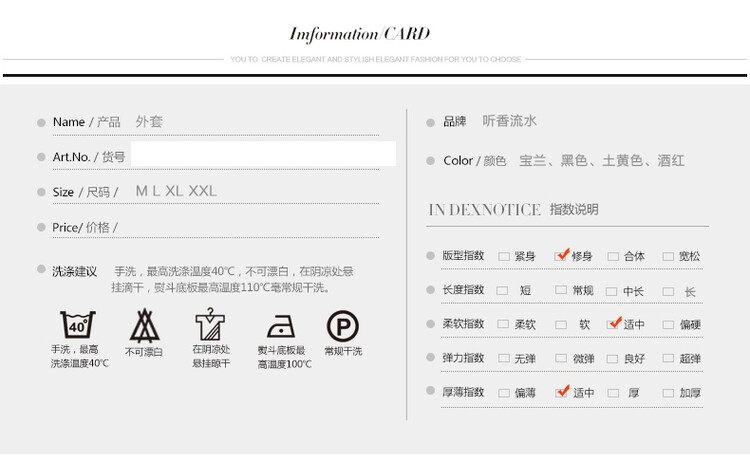The image size is (750, 461).
Task: Click the 听香流水 brand name
Action: click(x=510, y=121)
